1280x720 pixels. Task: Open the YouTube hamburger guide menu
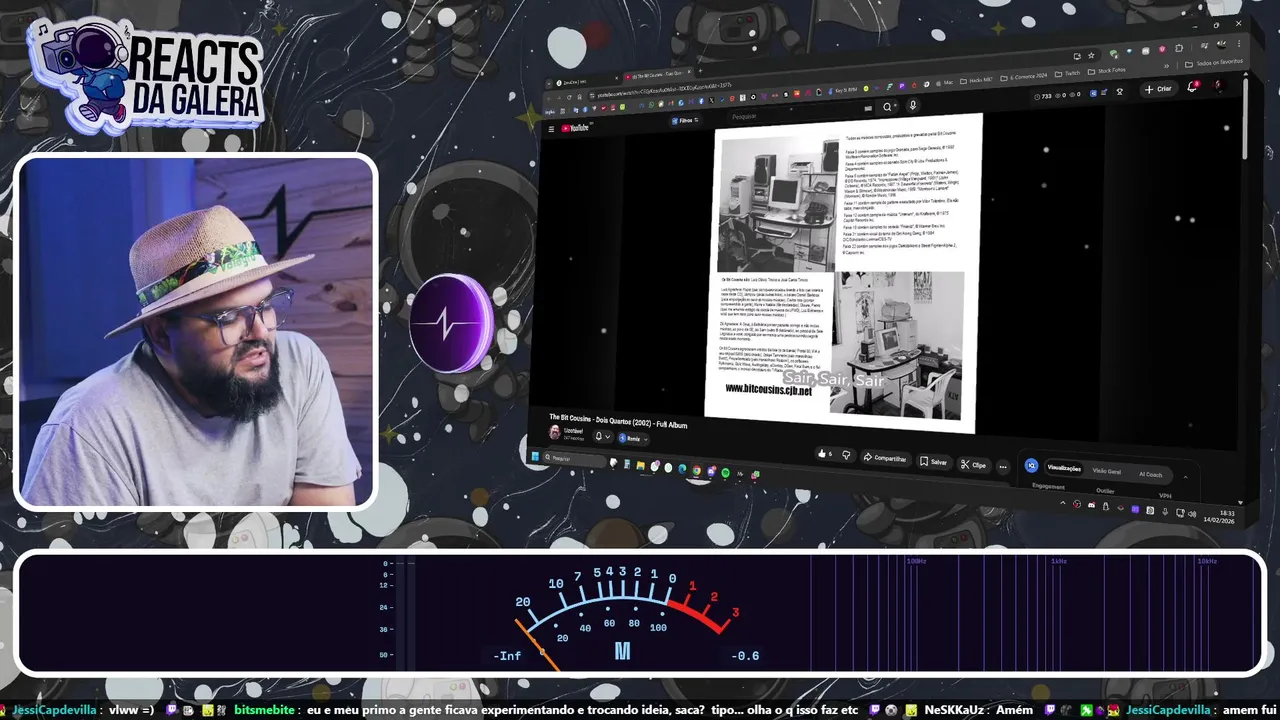[x=551, y=129]
